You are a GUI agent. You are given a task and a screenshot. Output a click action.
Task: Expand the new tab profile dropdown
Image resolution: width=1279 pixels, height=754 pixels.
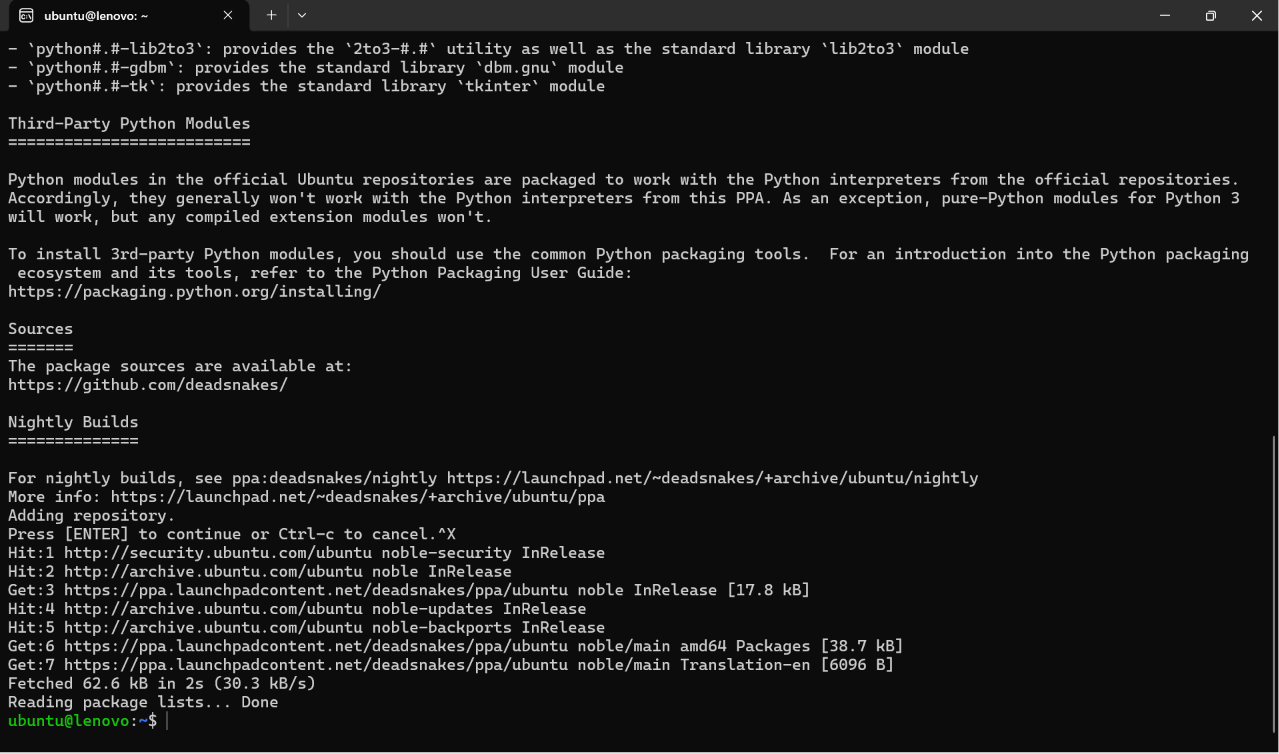[x=302, y=16]
